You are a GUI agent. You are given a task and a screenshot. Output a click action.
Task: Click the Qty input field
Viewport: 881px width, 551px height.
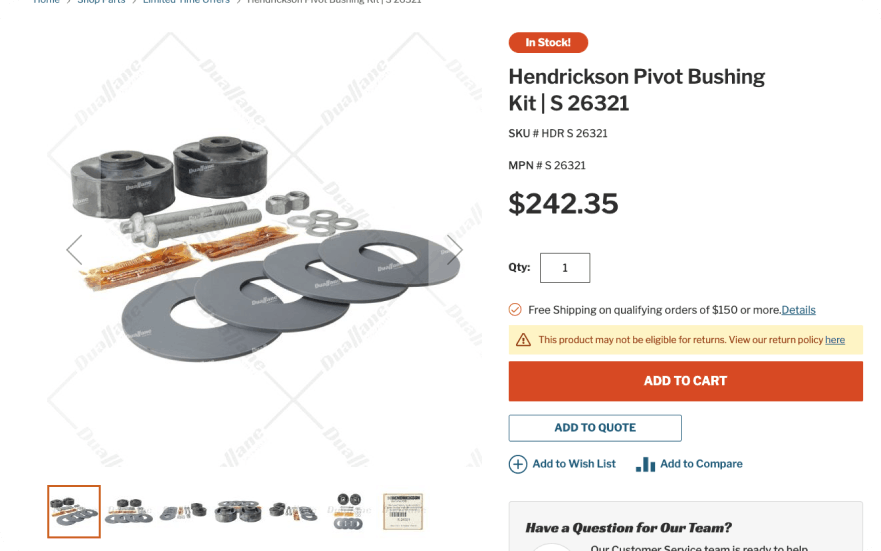point(565,268)
